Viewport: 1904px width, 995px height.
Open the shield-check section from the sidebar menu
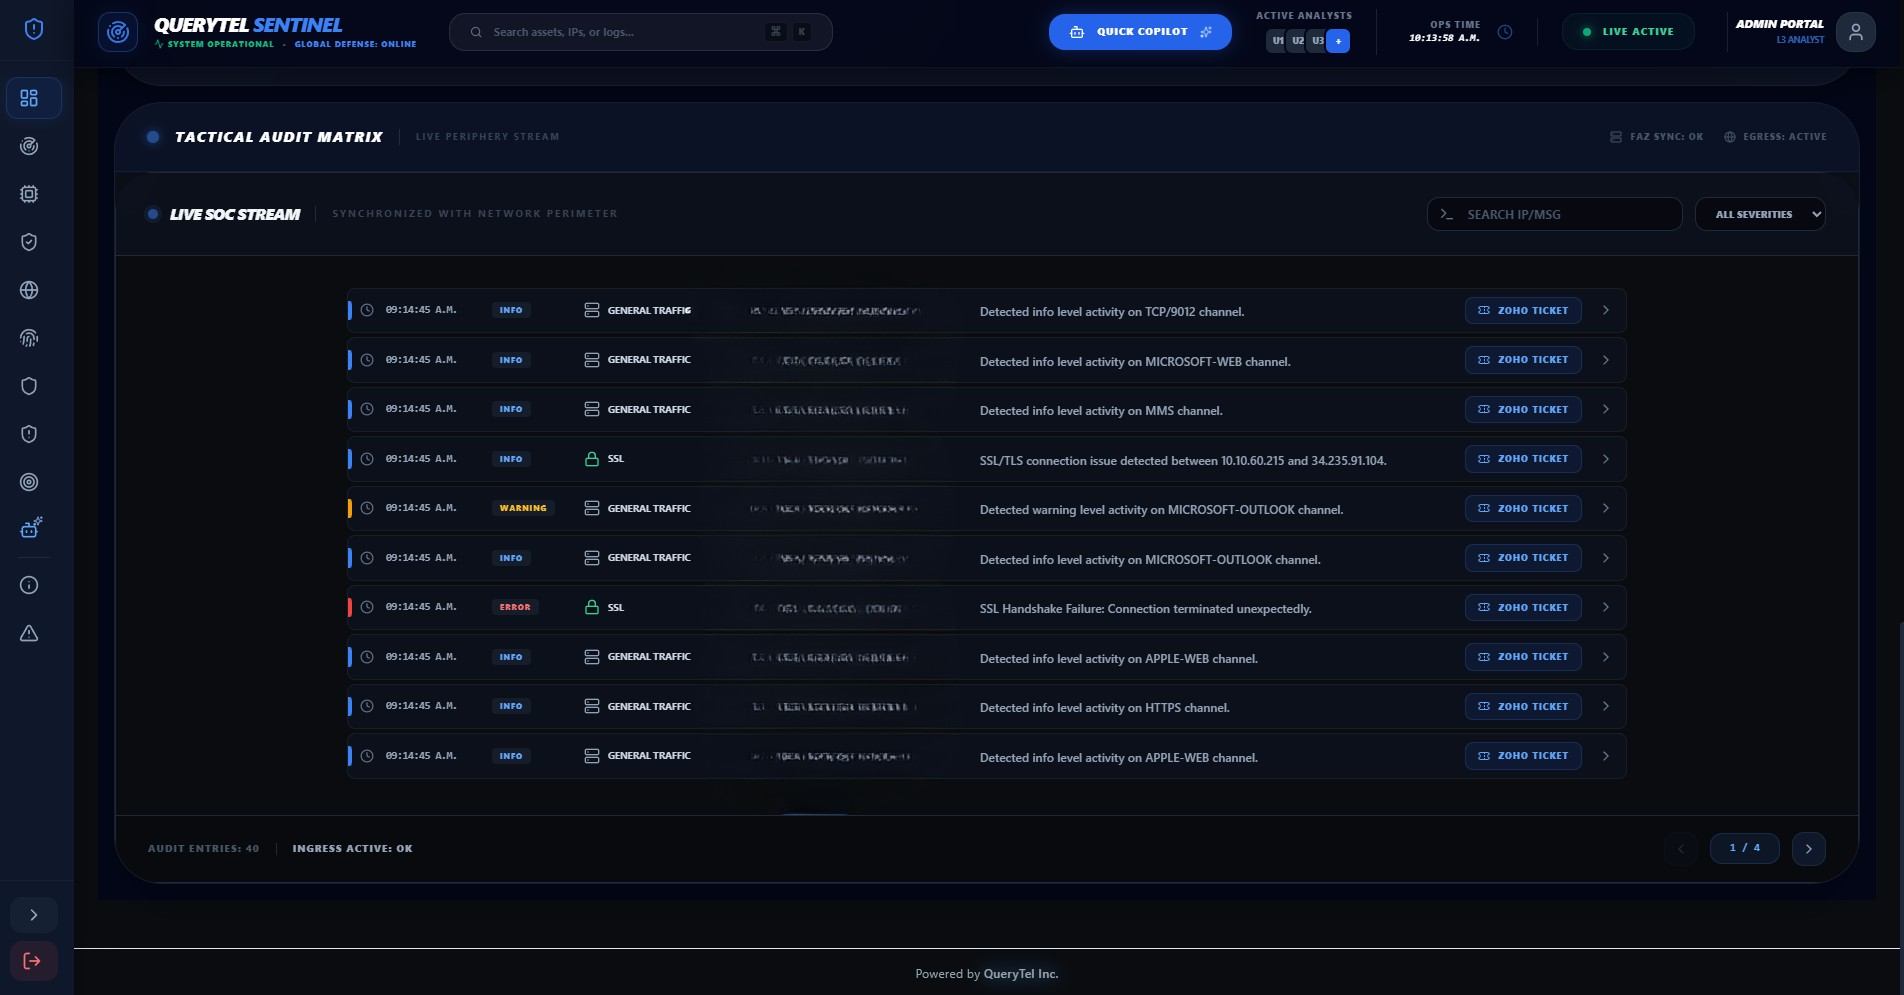(x=29, y=242)
